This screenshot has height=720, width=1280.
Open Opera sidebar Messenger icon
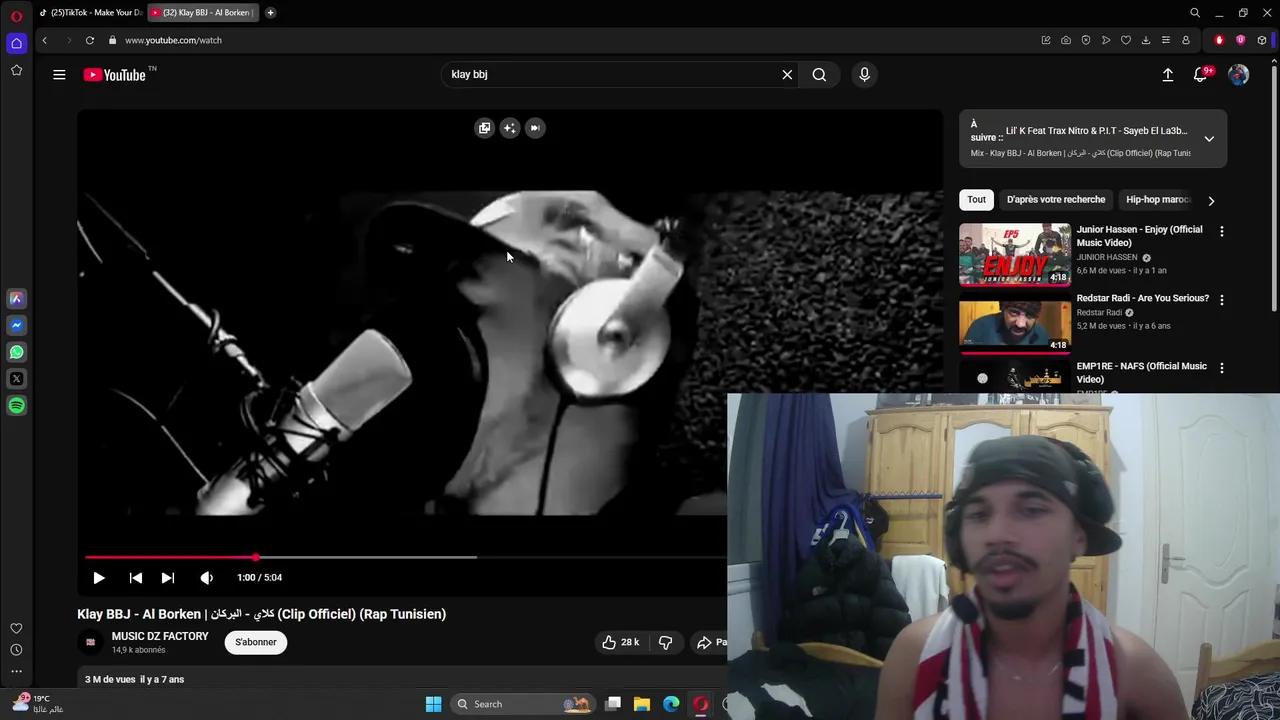[16, 325]
